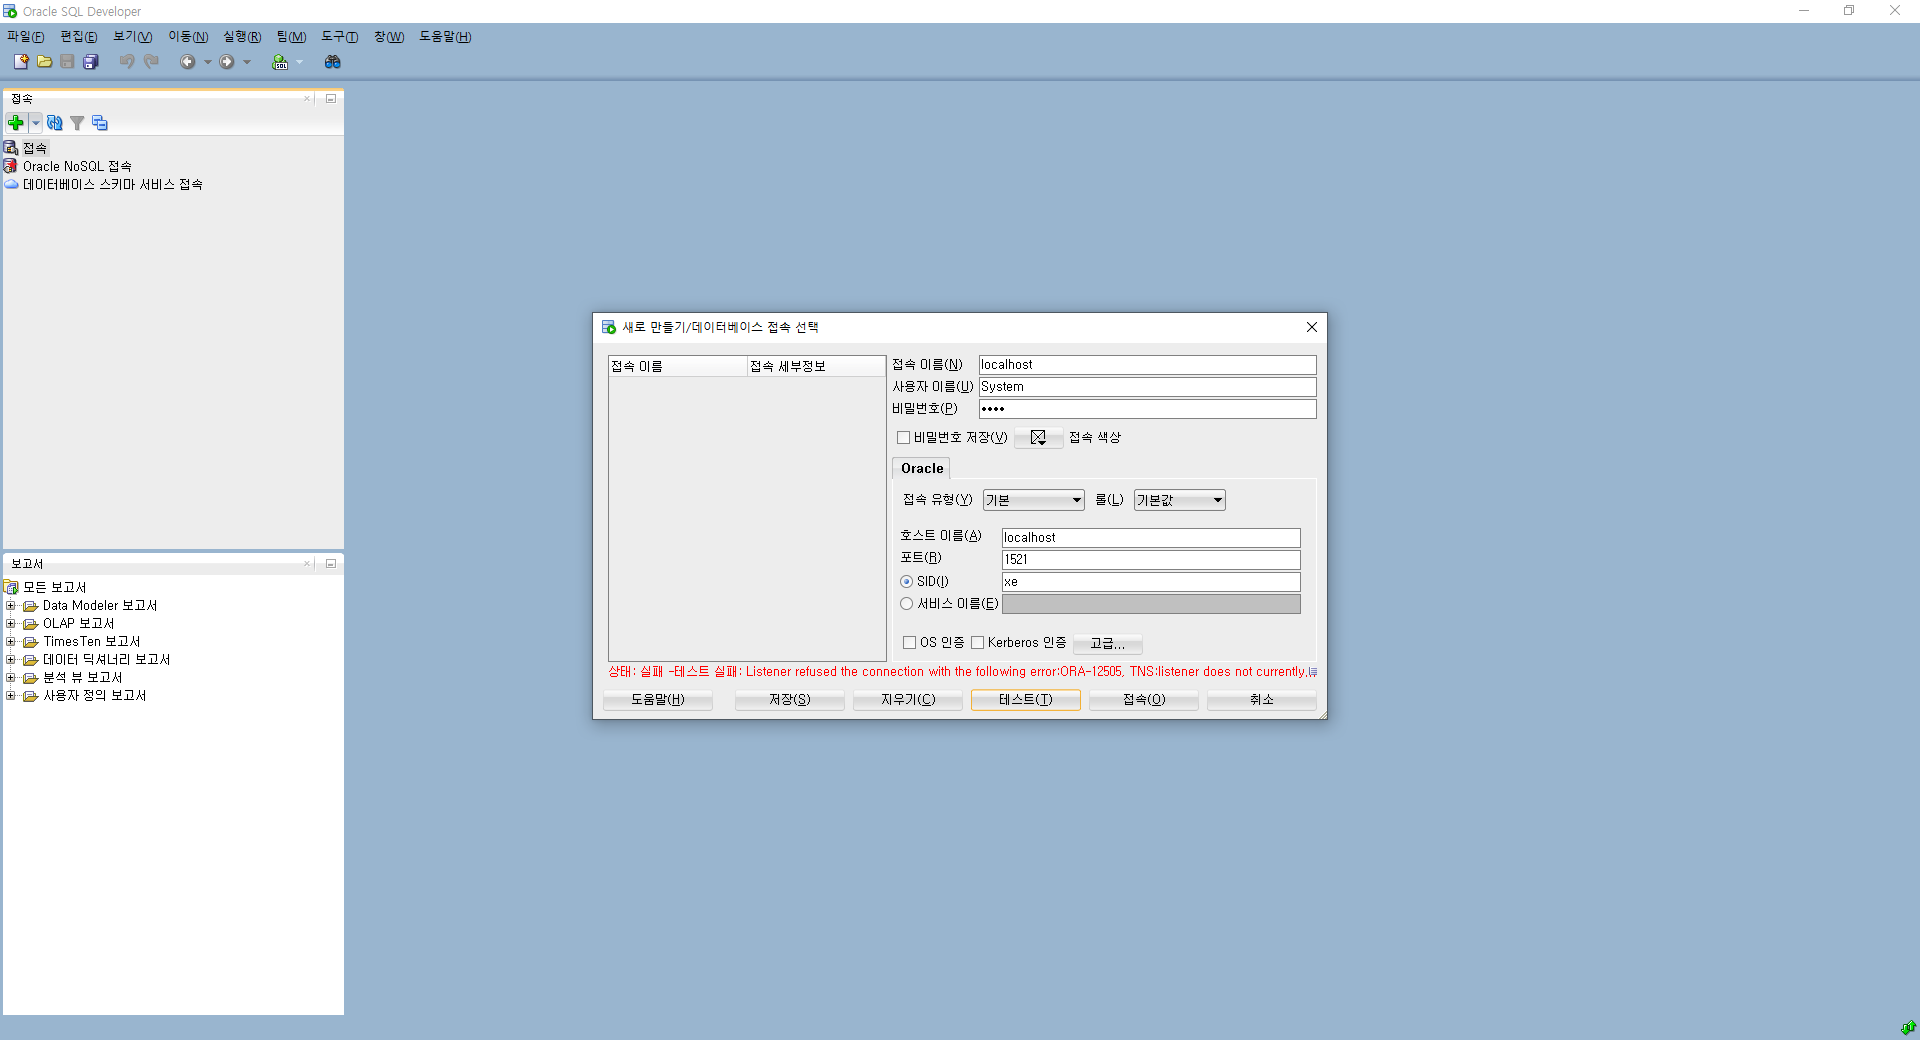Open the 파일 menu

(x=25, y=36)
